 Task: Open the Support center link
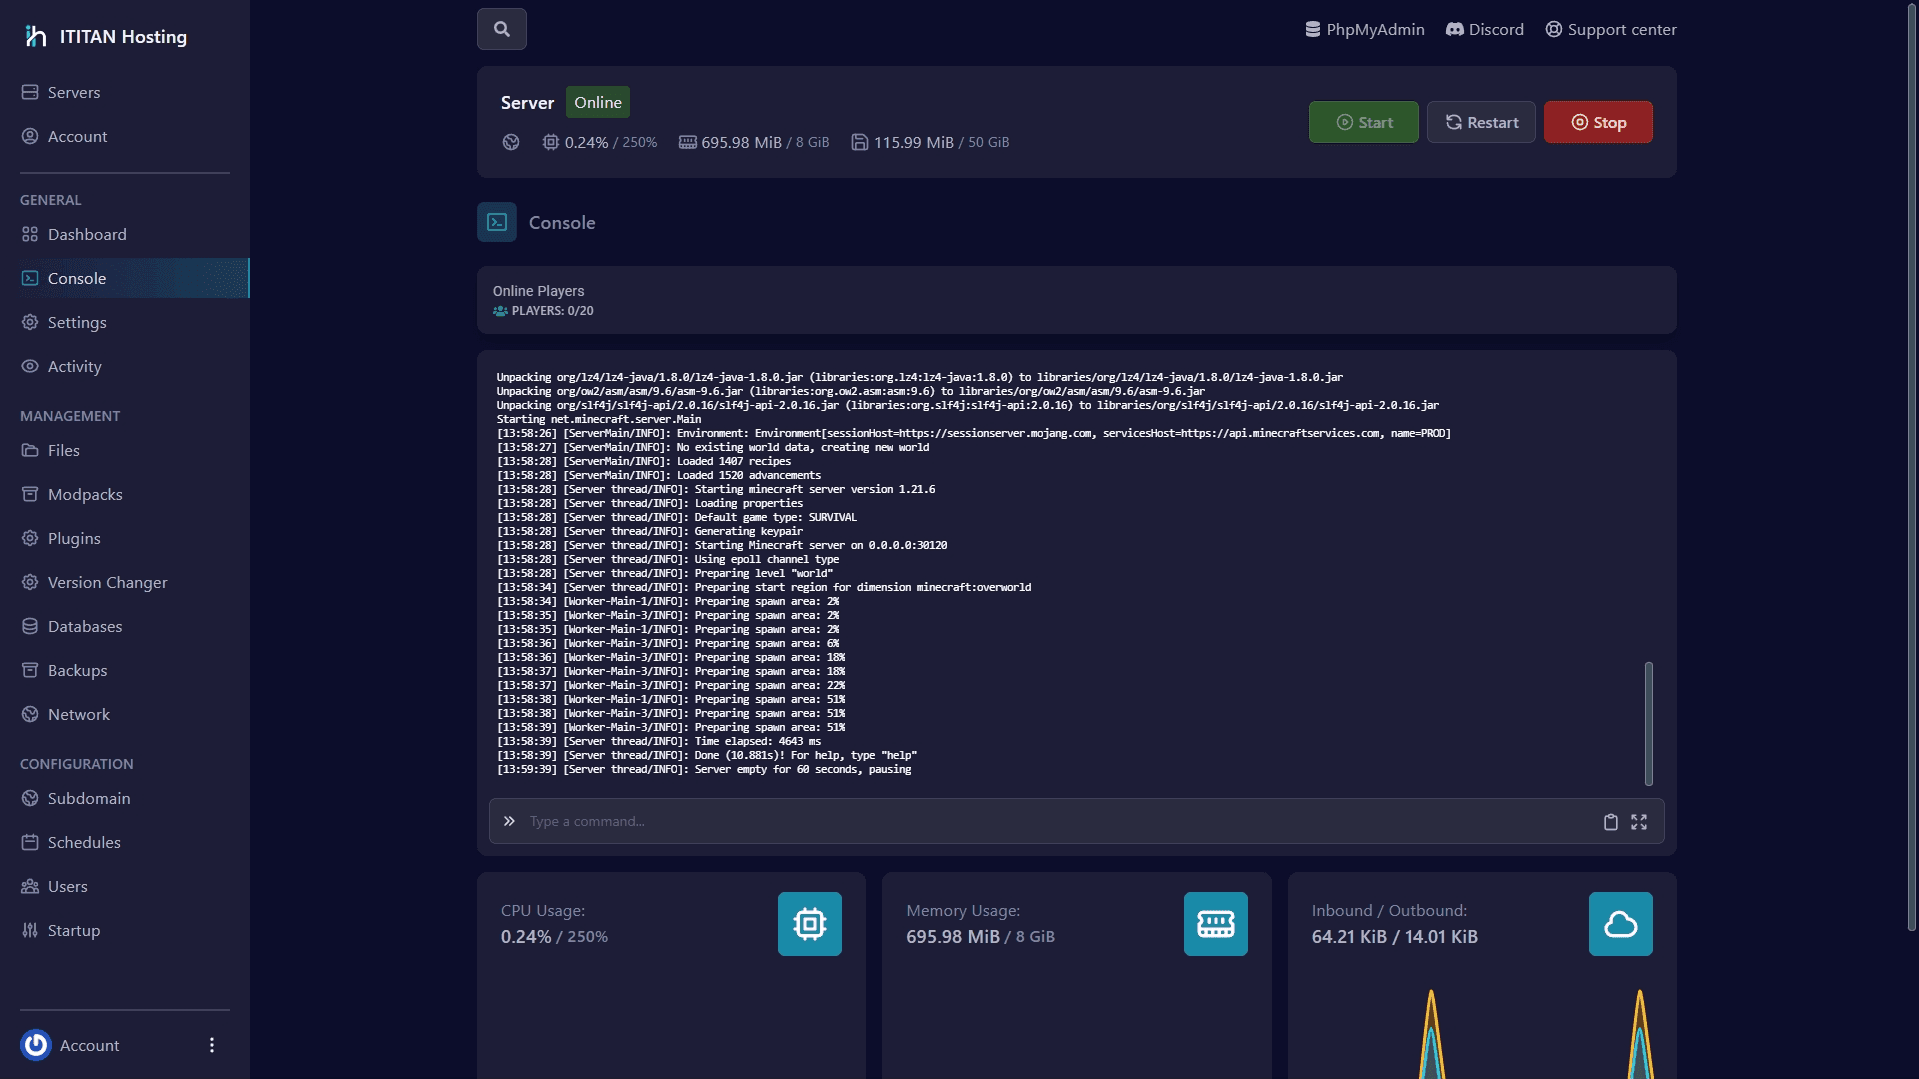point(1611,29)
